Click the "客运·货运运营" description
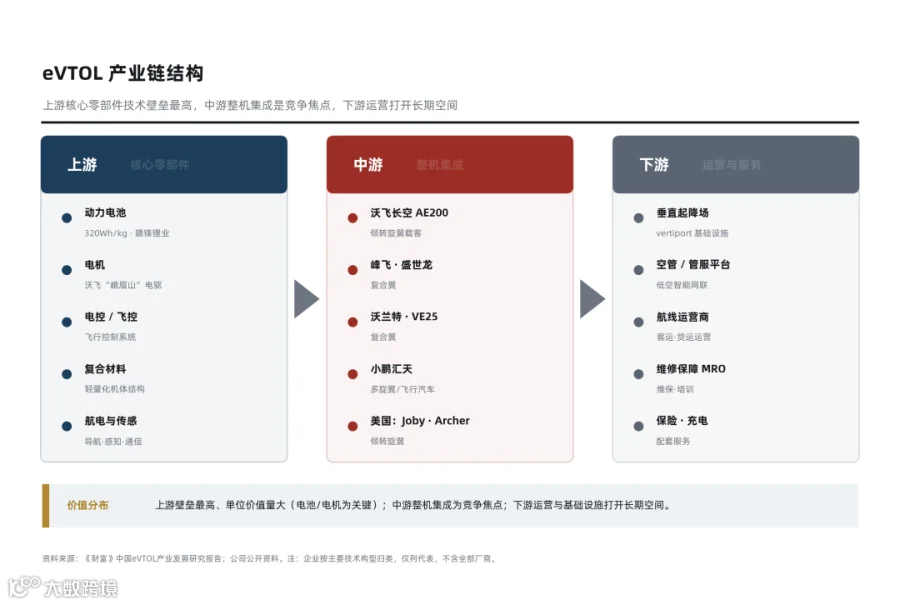 [x=684, y=337]
